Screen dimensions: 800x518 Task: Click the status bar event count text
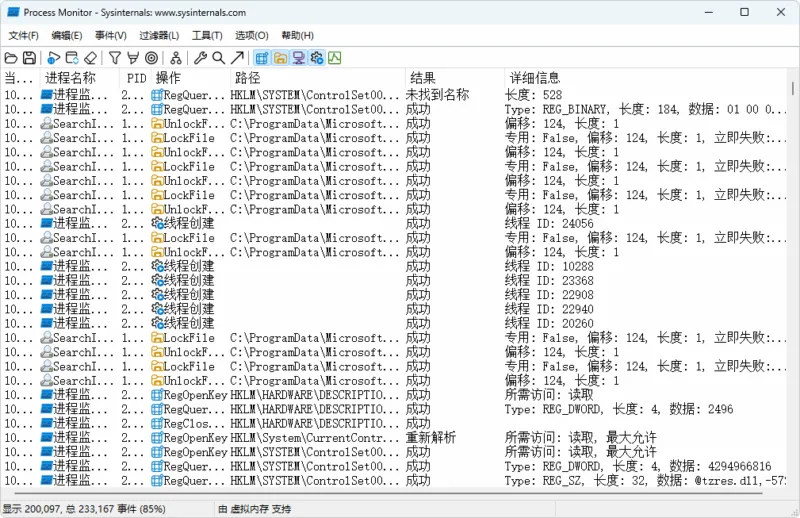pyautogui.click(x=84, y=509)
